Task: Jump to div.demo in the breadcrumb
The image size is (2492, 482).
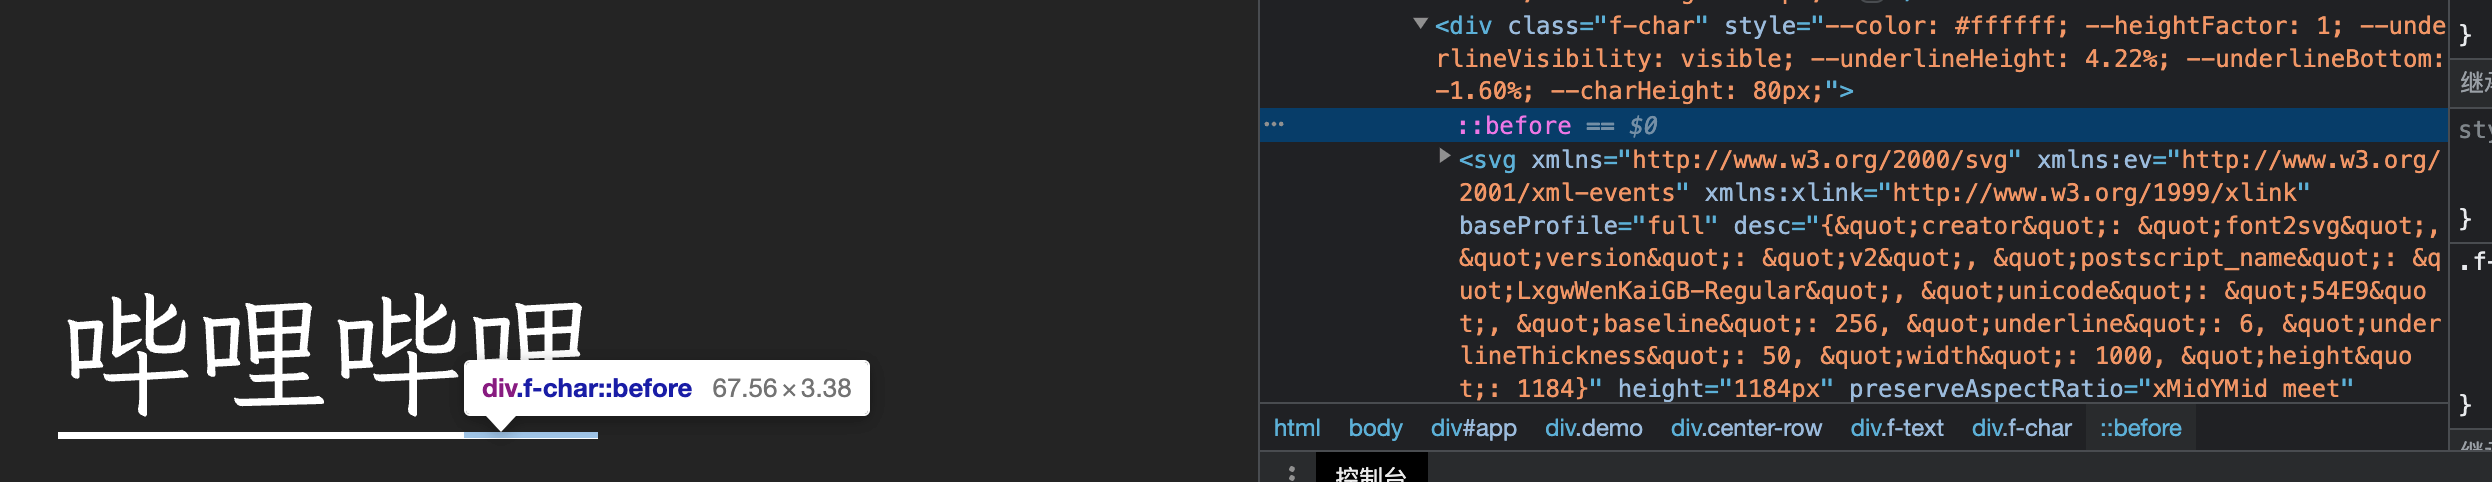Action: pos(1593,428)
